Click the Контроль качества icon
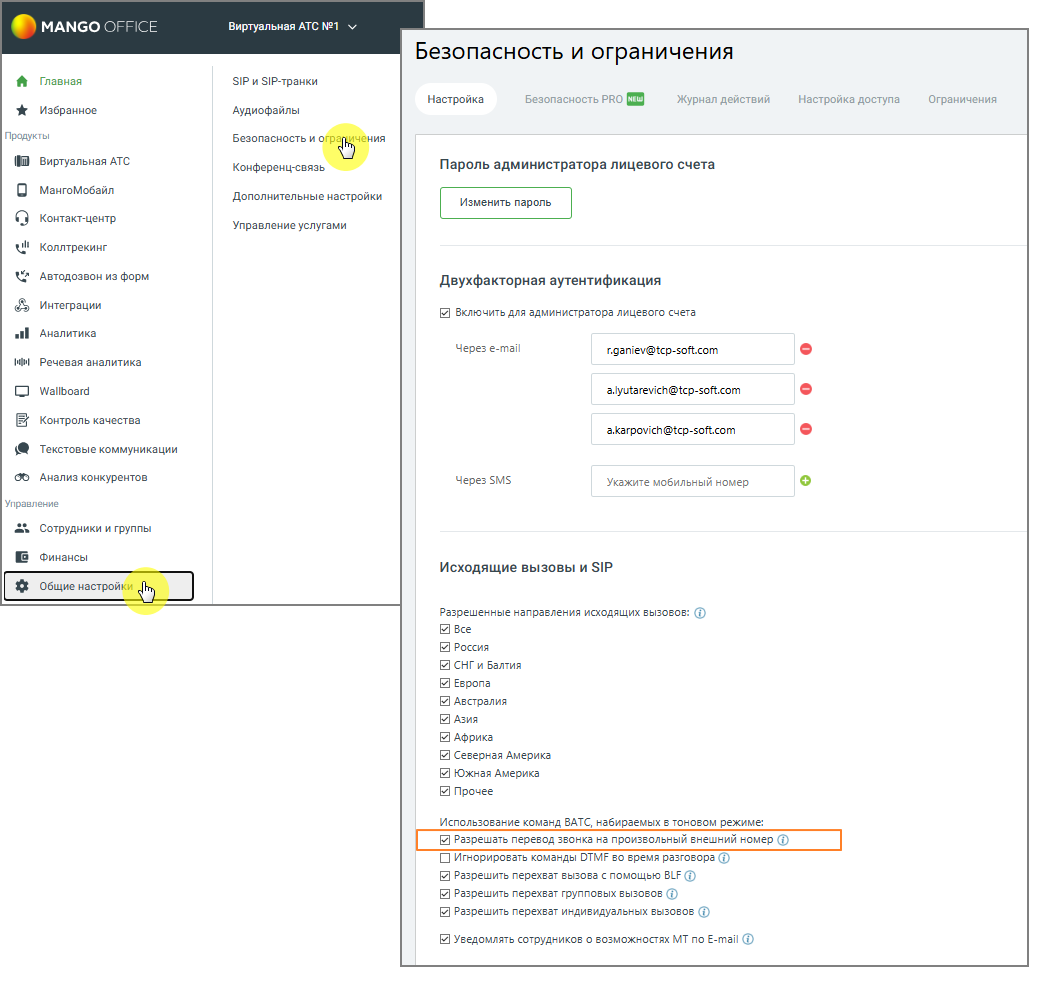The image size is (1047, 990). [22, 421]
